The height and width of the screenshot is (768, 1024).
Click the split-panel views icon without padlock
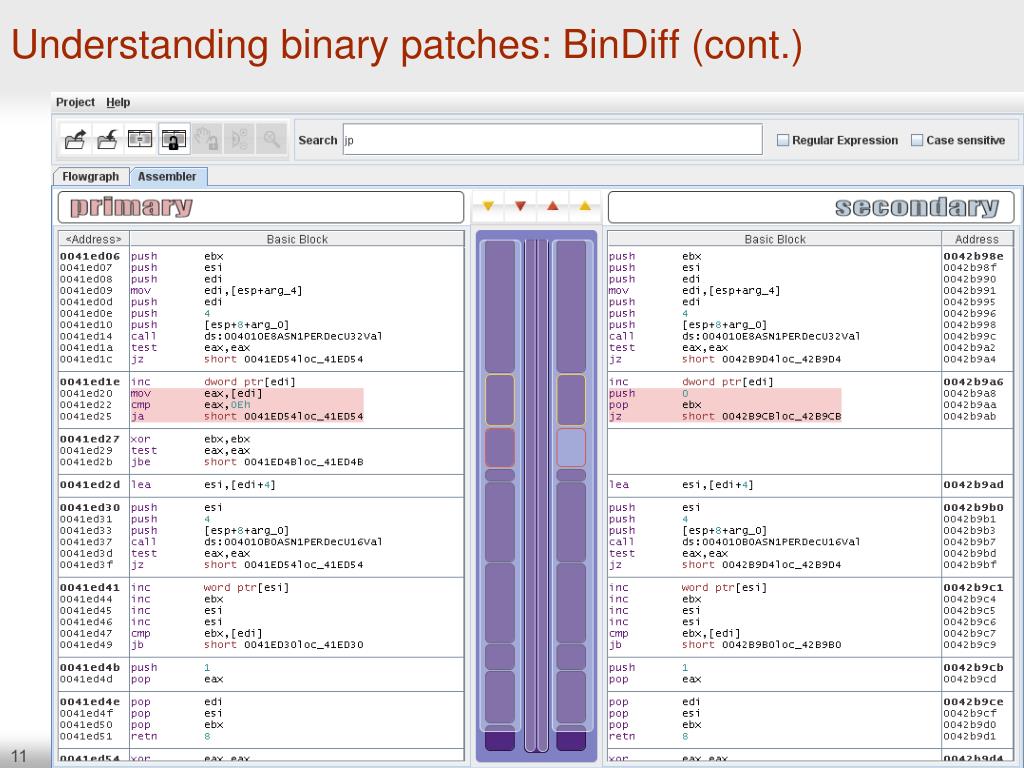(139, 140)
